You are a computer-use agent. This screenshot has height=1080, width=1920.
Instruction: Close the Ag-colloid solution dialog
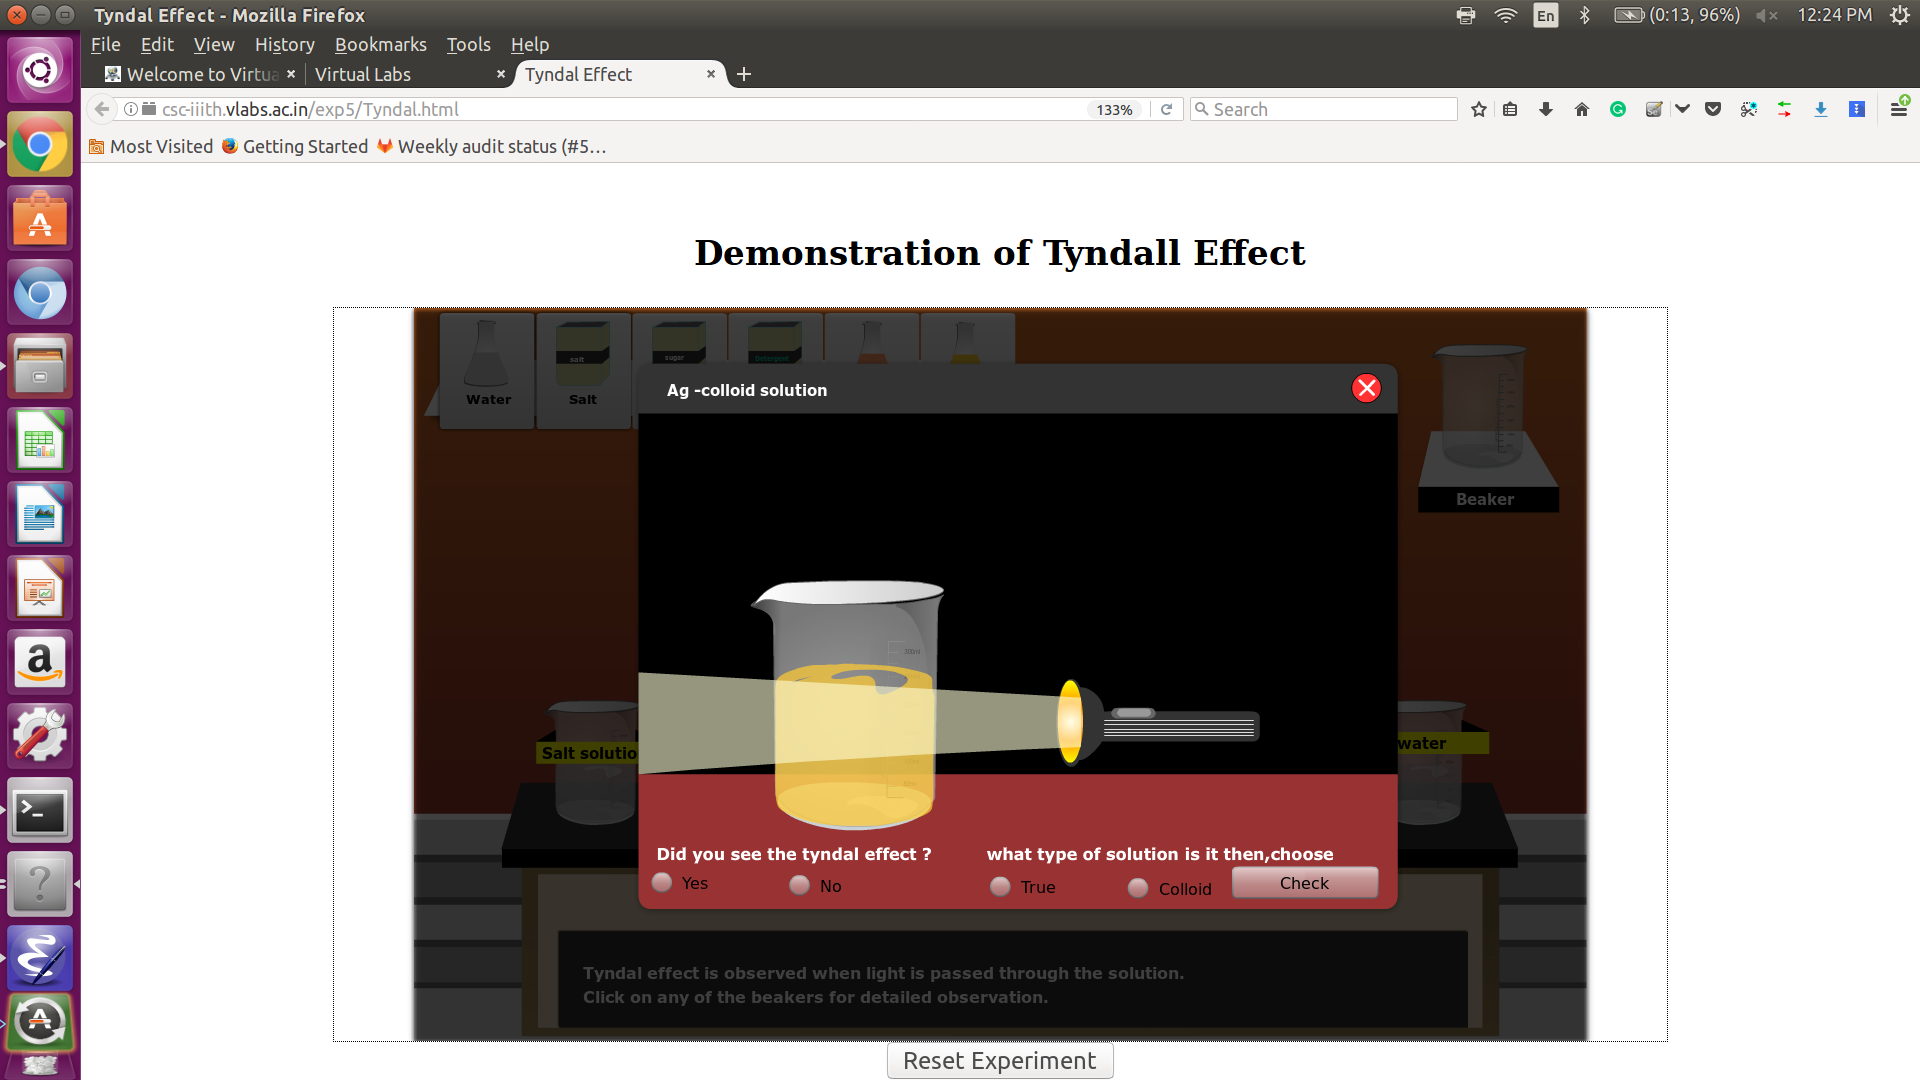coord(1366,388)
